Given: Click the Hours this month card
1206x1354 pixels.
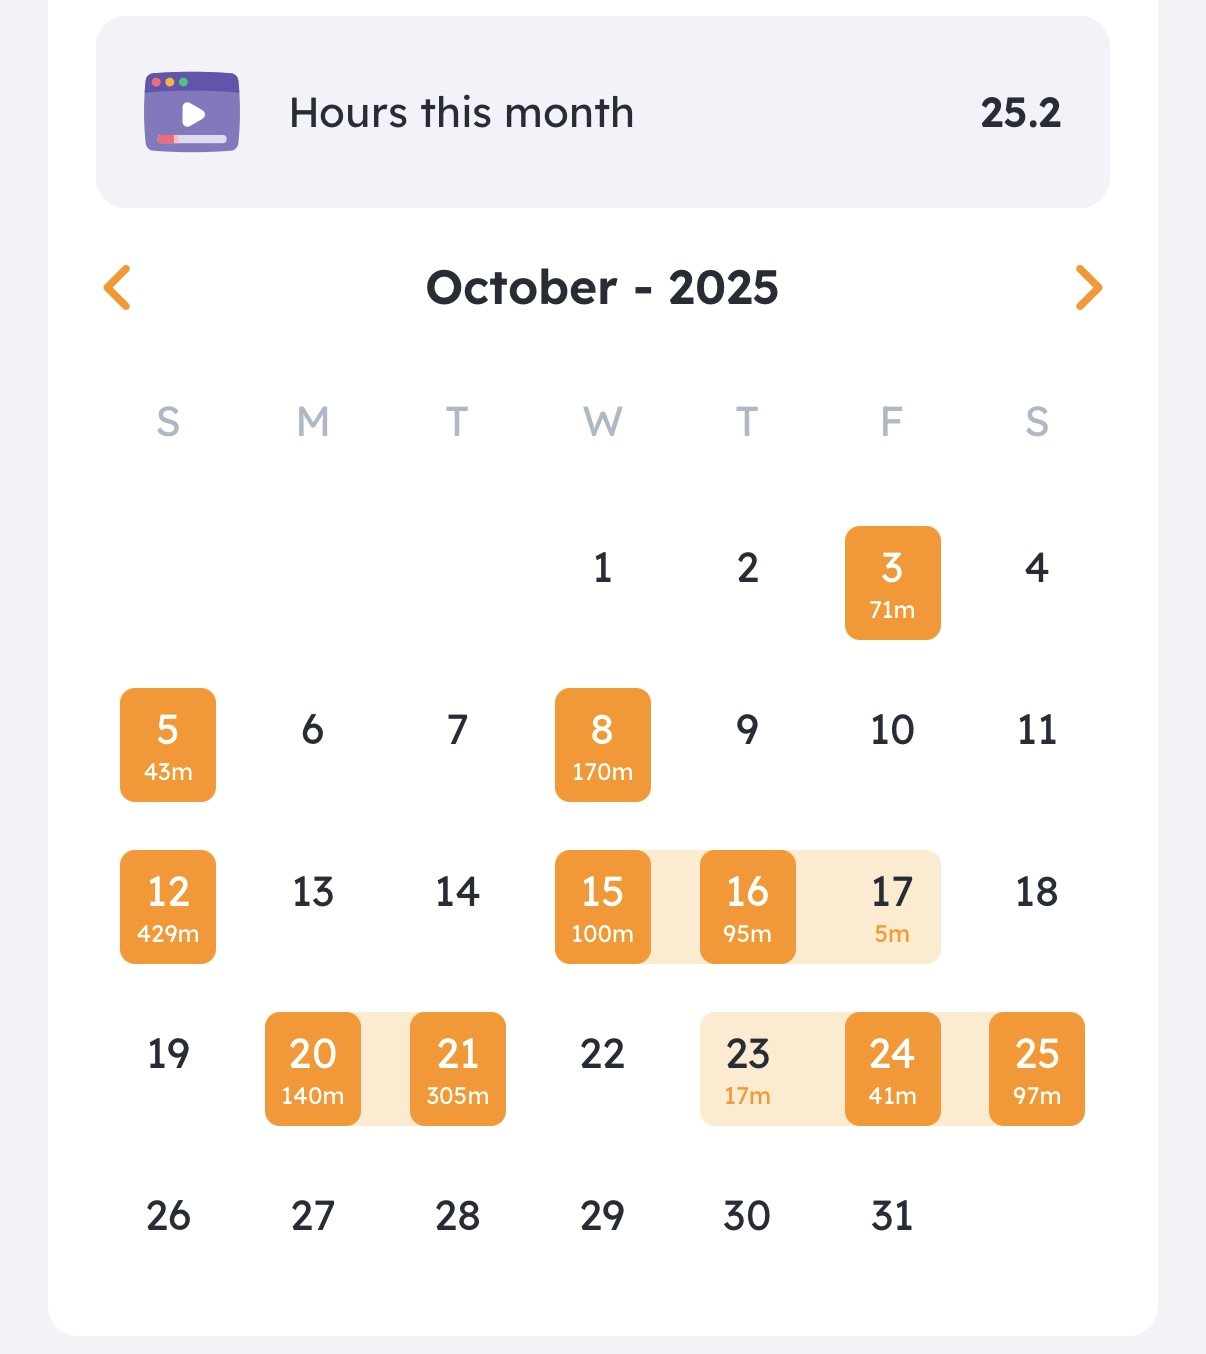Looking at the screenshot, I should tap(602, 112).
